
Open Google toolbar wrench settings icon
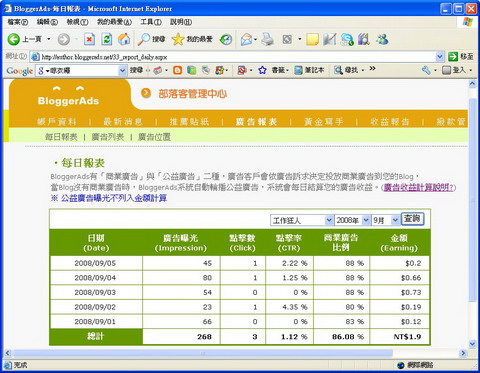click(x=426, y=70)
